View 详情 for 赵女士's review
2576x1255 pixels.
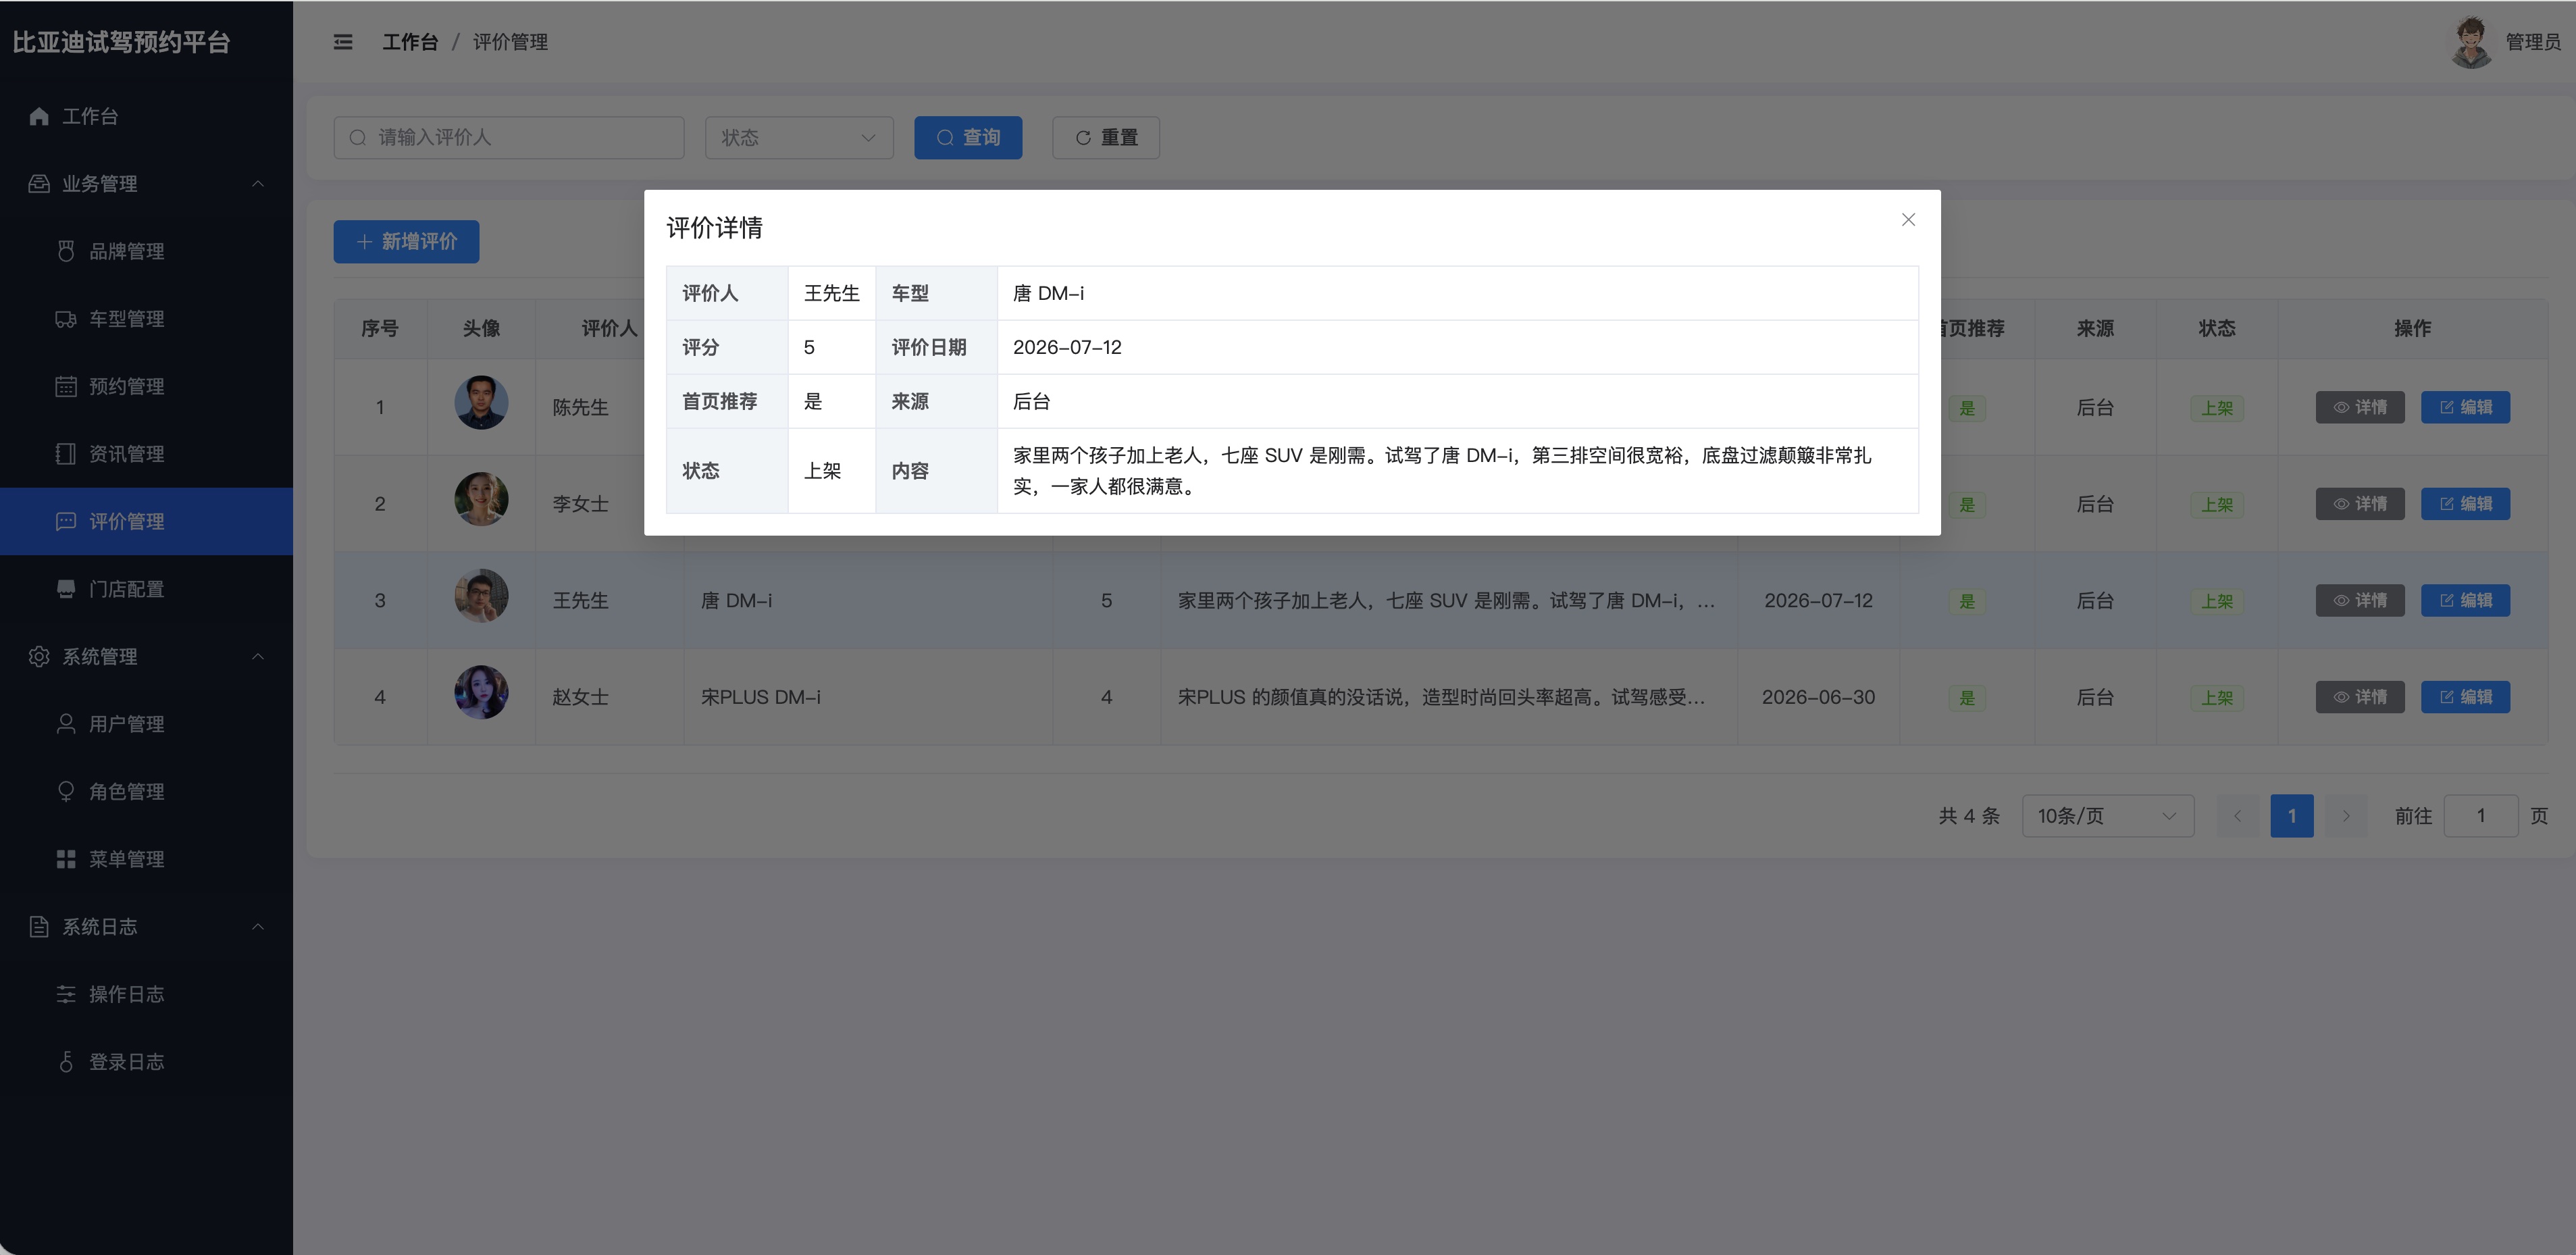2360,697
